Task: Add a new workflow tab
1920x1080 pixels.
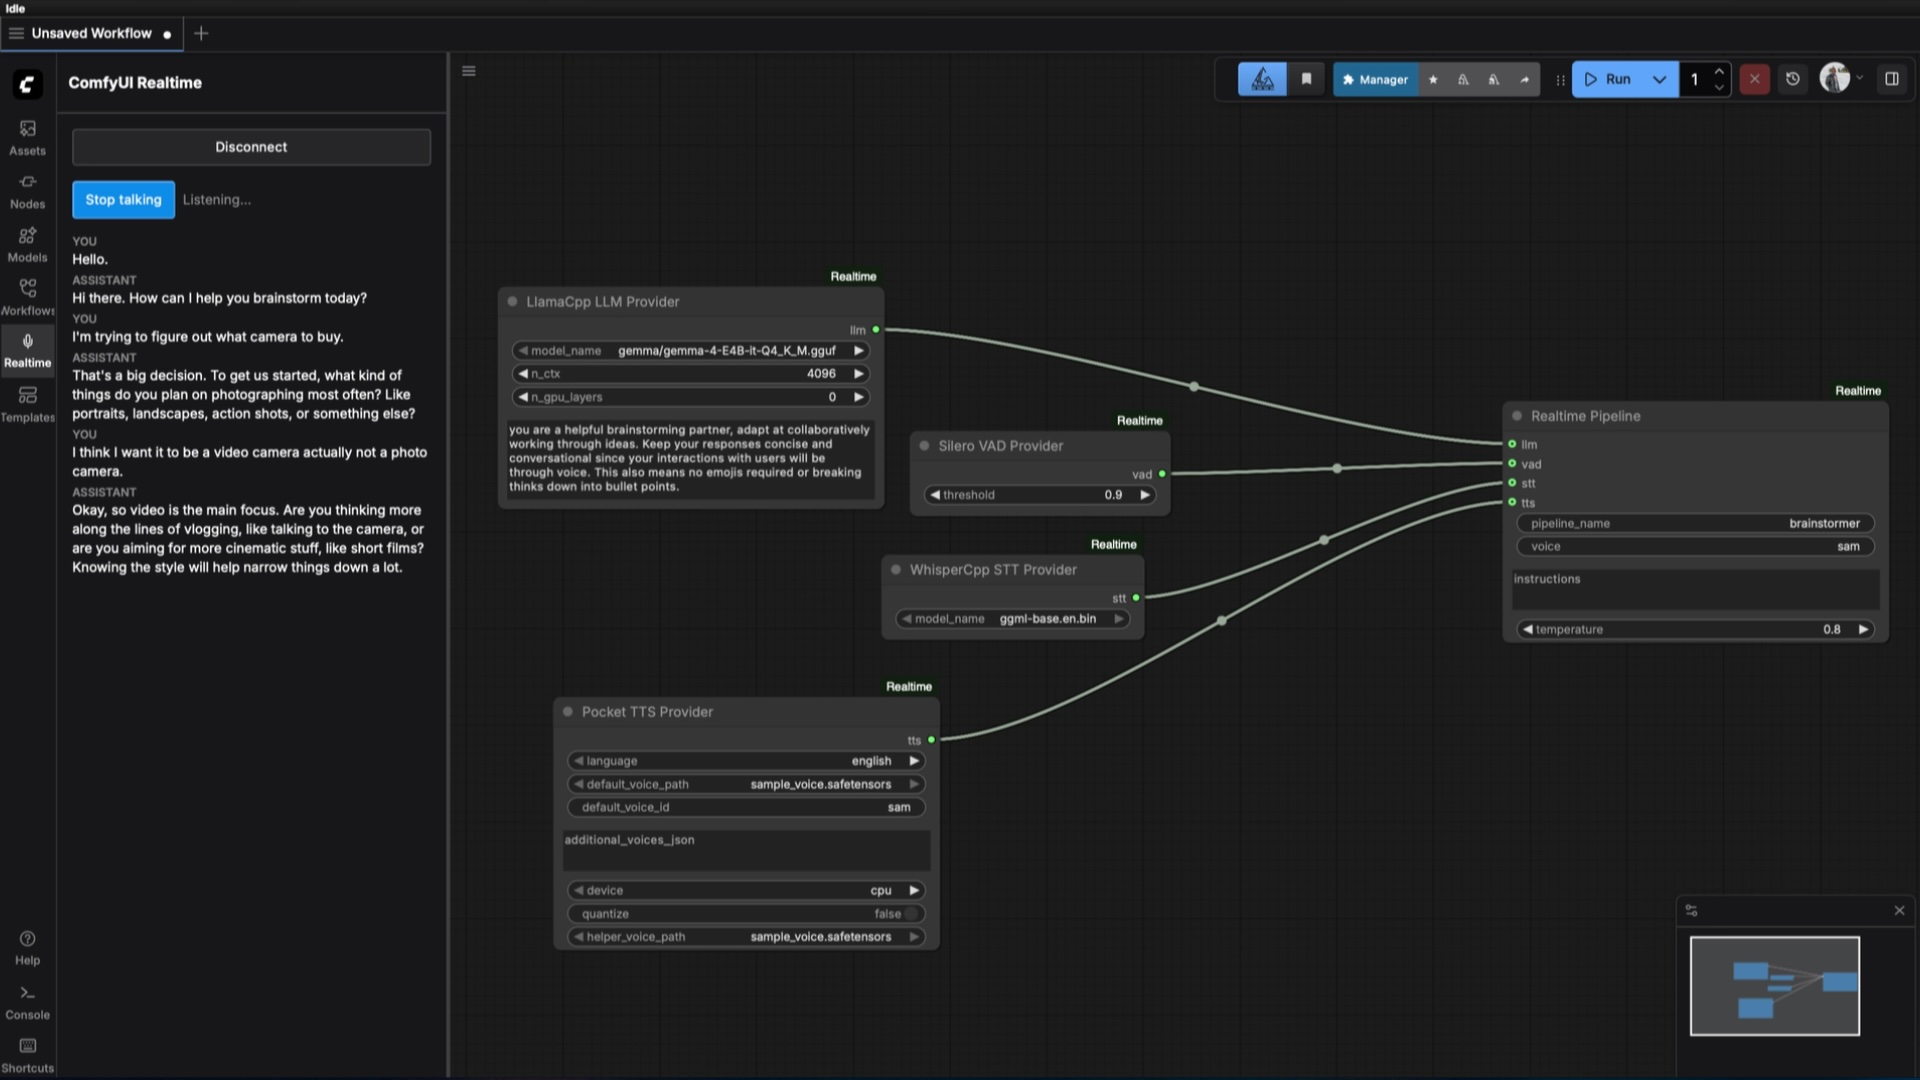Action: point(201,33)
